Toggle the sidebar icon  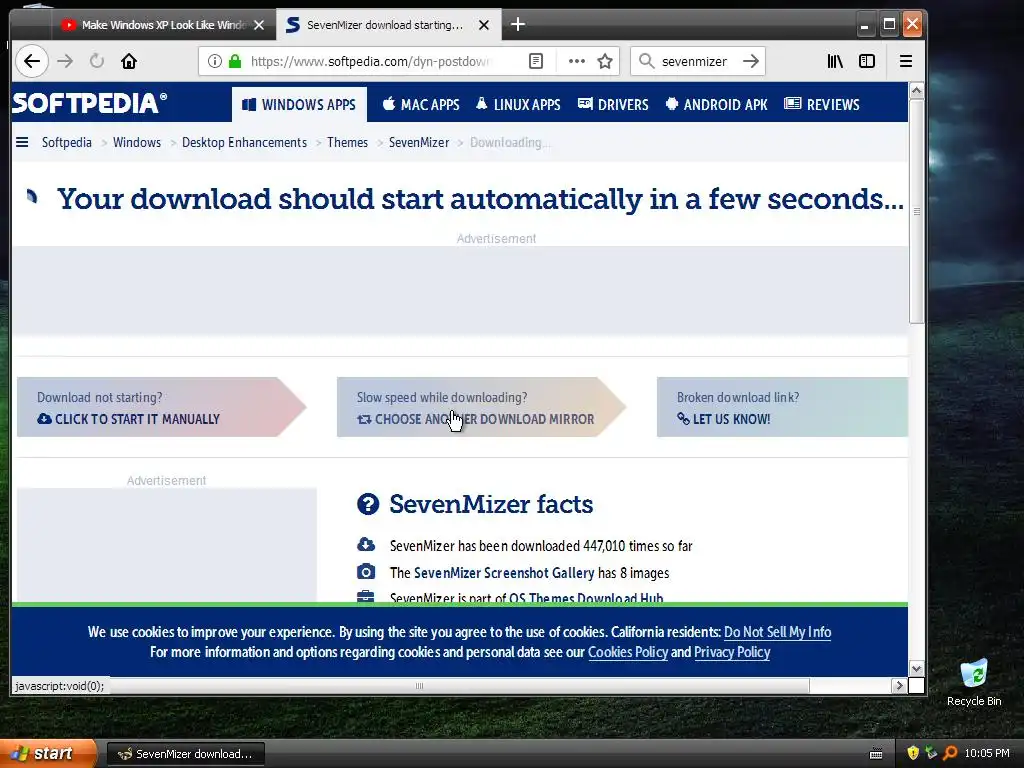tap(867, 61)
